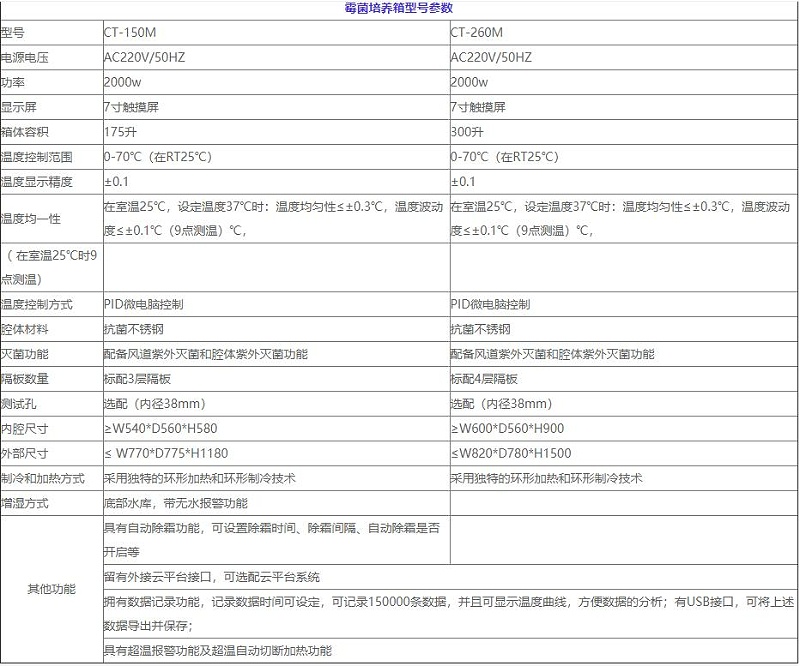The image size is (800, 666).
Task: Click the 175升 capacity value
Action: 119,132
